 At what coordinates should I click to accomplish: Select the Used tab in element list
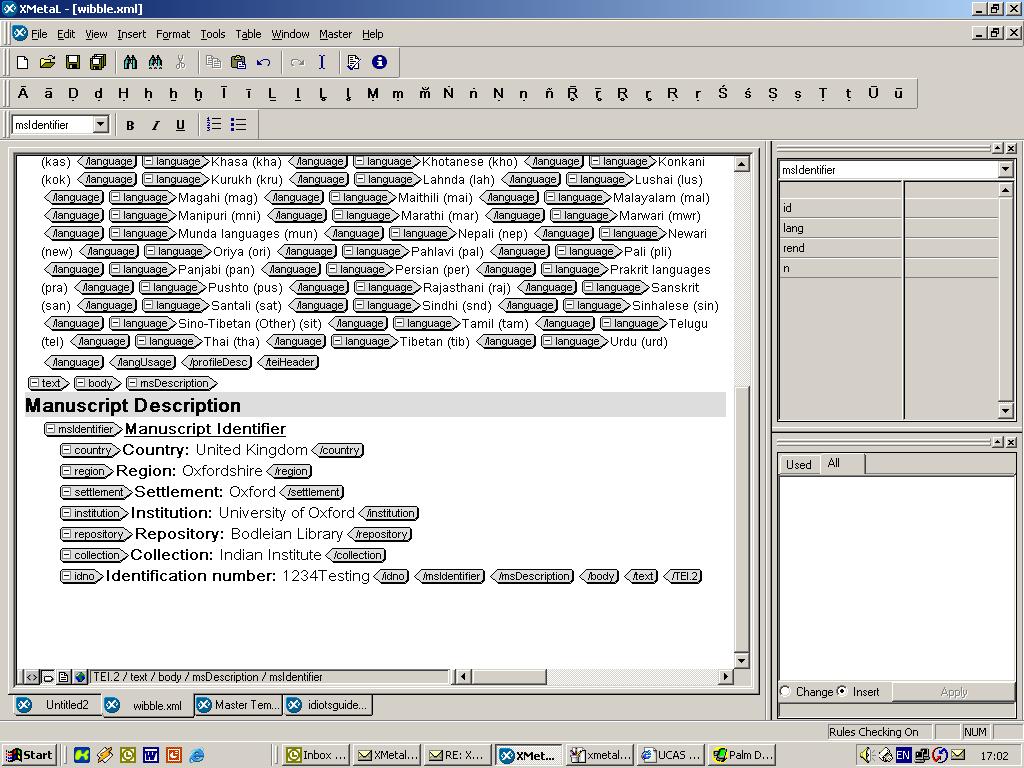pos(798,464)
